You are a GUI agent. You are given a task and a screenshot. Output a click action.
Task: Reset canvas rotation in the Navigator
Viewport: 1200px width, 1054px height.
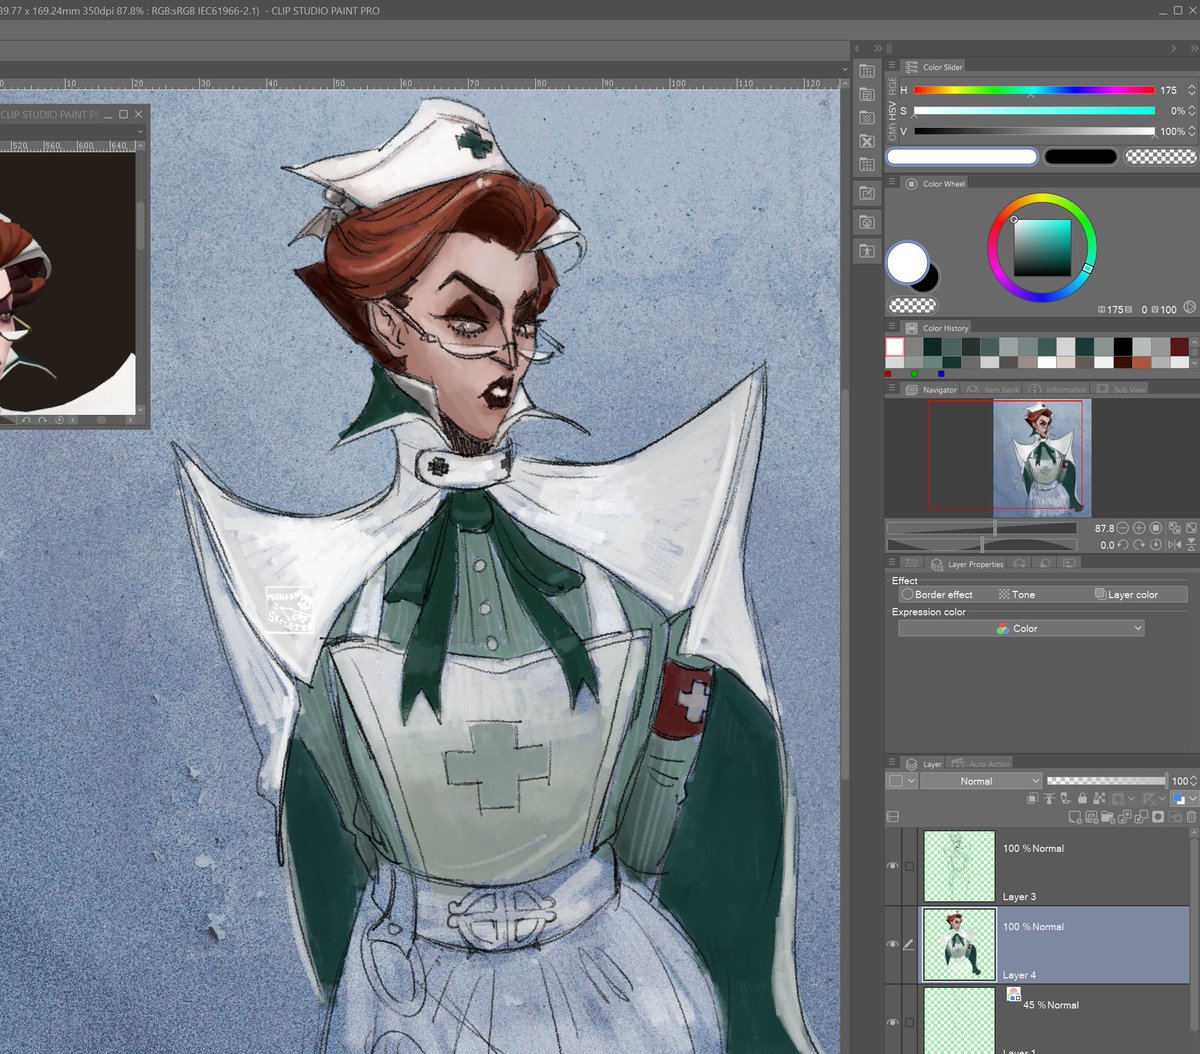tap(1156, 545)
